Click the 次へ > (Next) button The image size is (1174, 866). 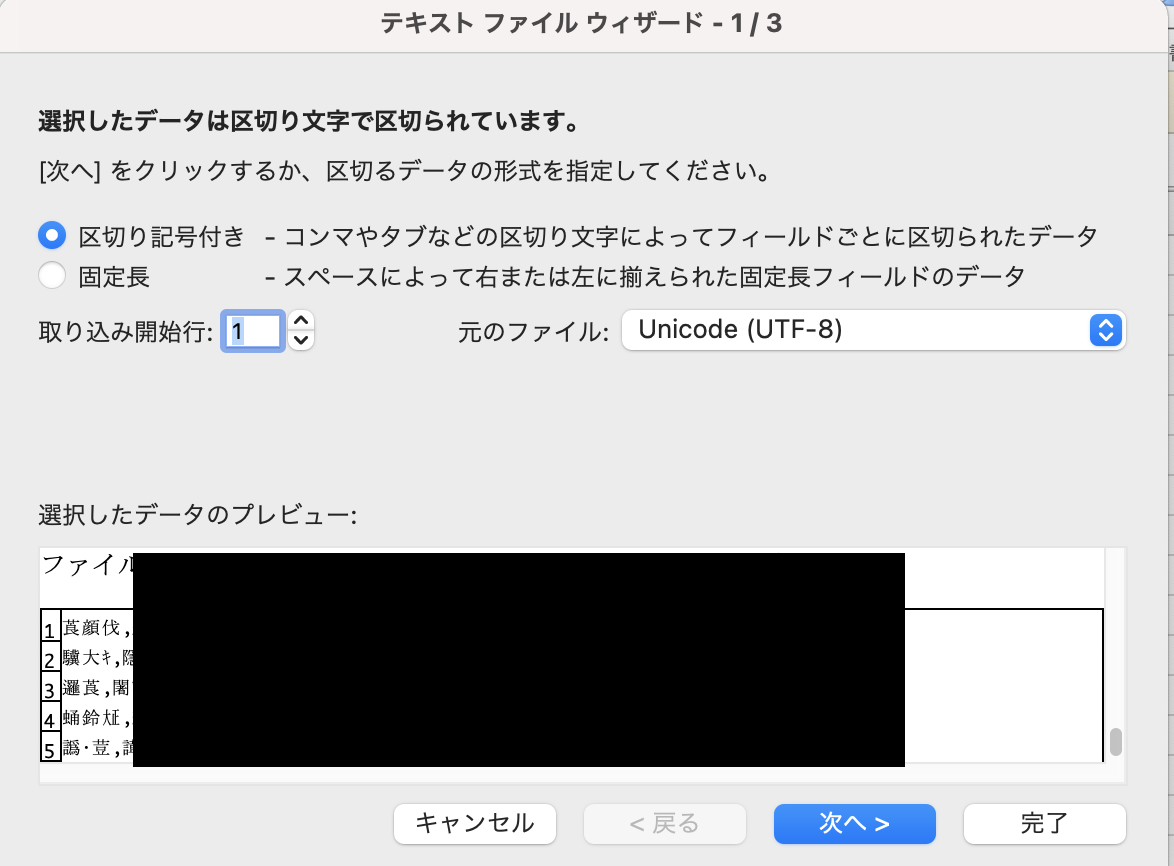tap(854, 823)
